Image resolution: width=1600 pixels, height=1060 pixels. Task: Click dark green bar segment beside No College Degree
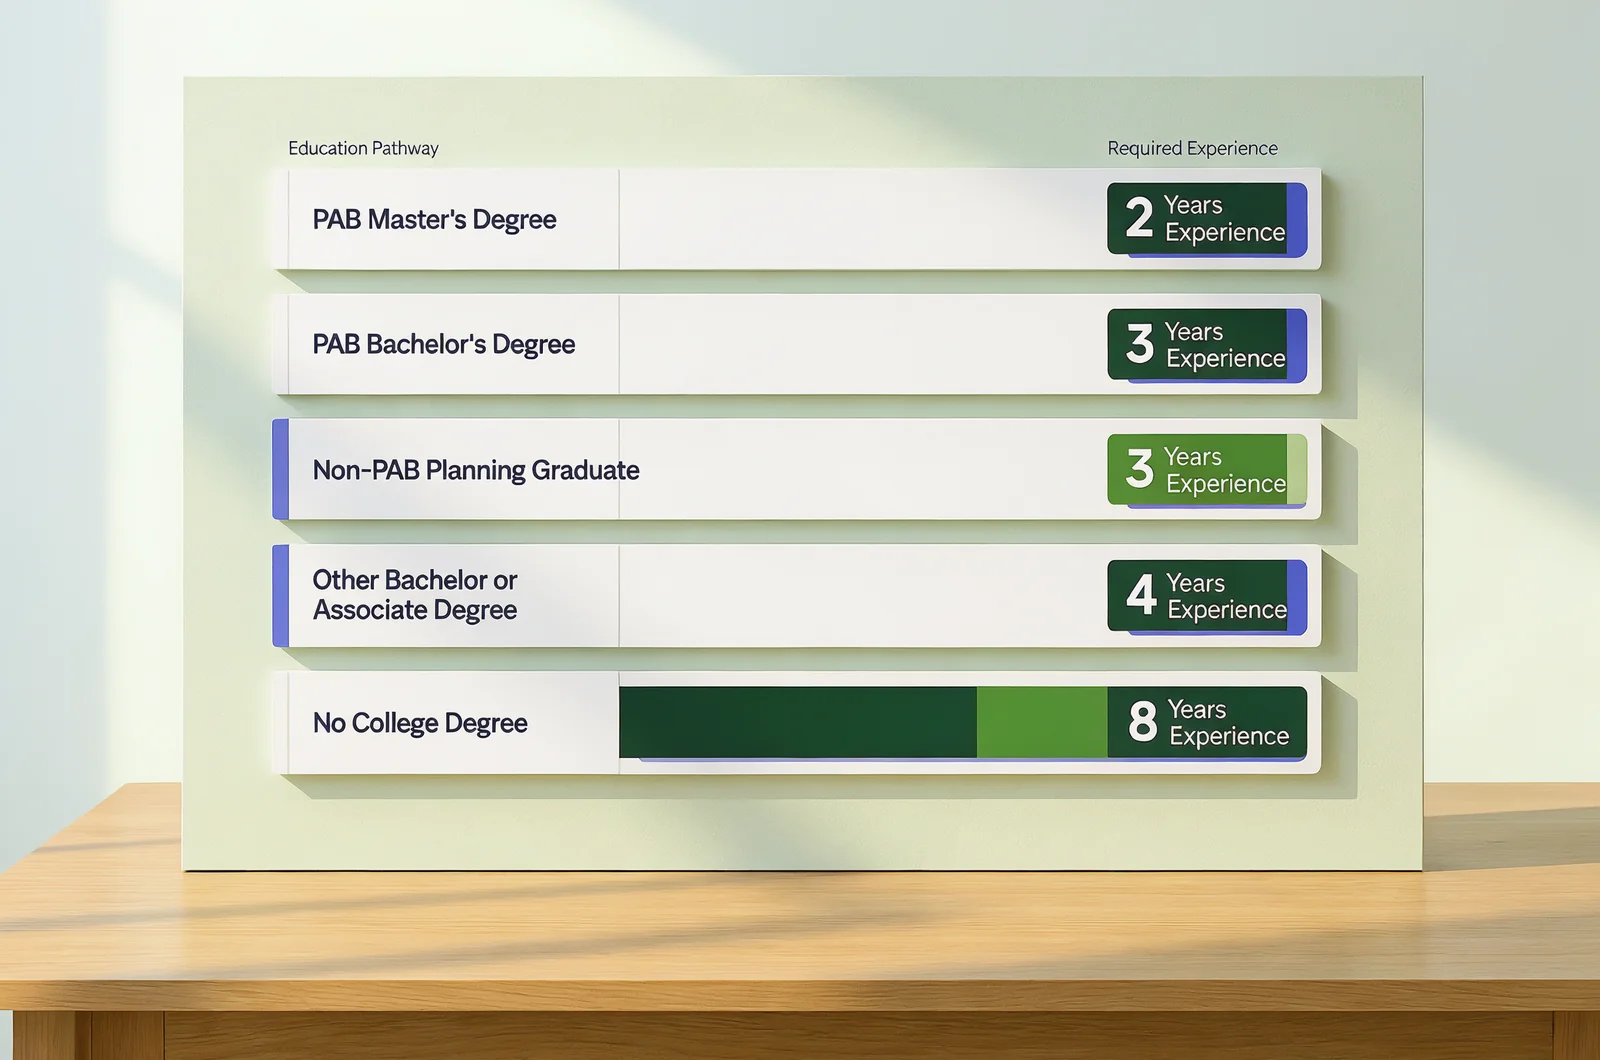[798, 722]
